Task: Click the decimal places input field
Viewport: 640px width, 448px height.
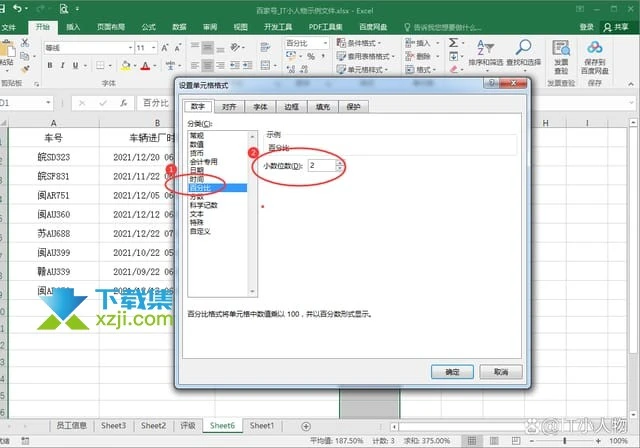Action: click(322, 165)
